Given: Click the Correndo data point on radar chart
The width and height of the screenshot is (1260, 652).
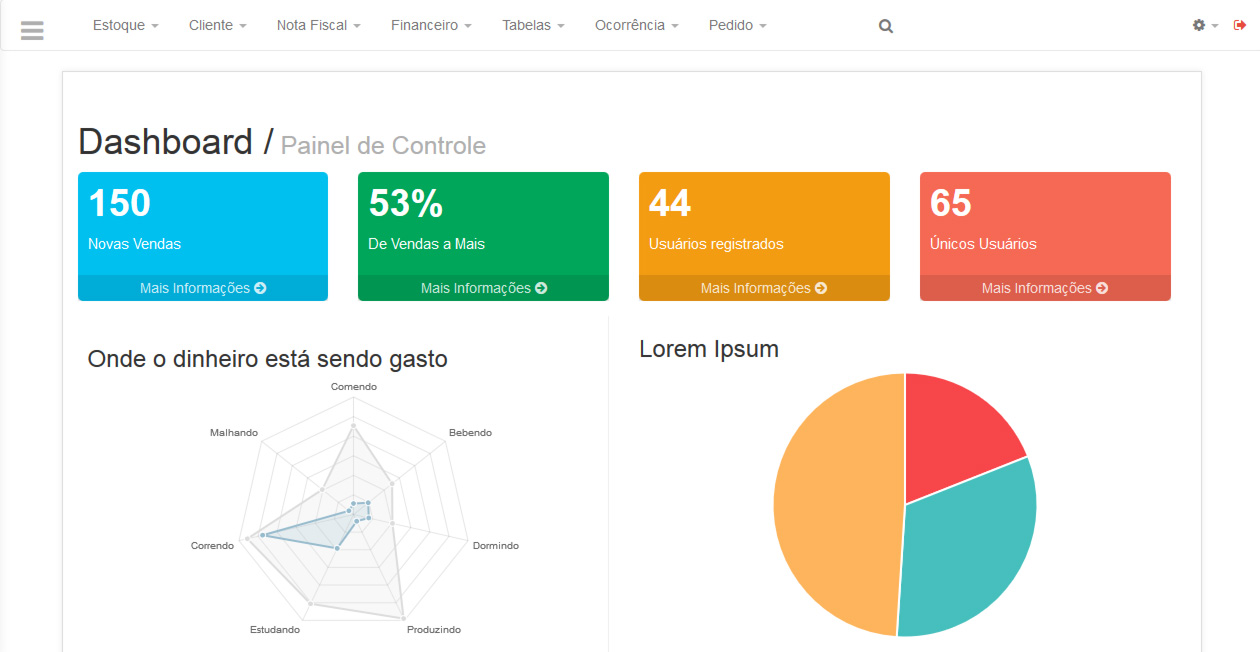Looking at the screenshot, I should pos(263,536).
